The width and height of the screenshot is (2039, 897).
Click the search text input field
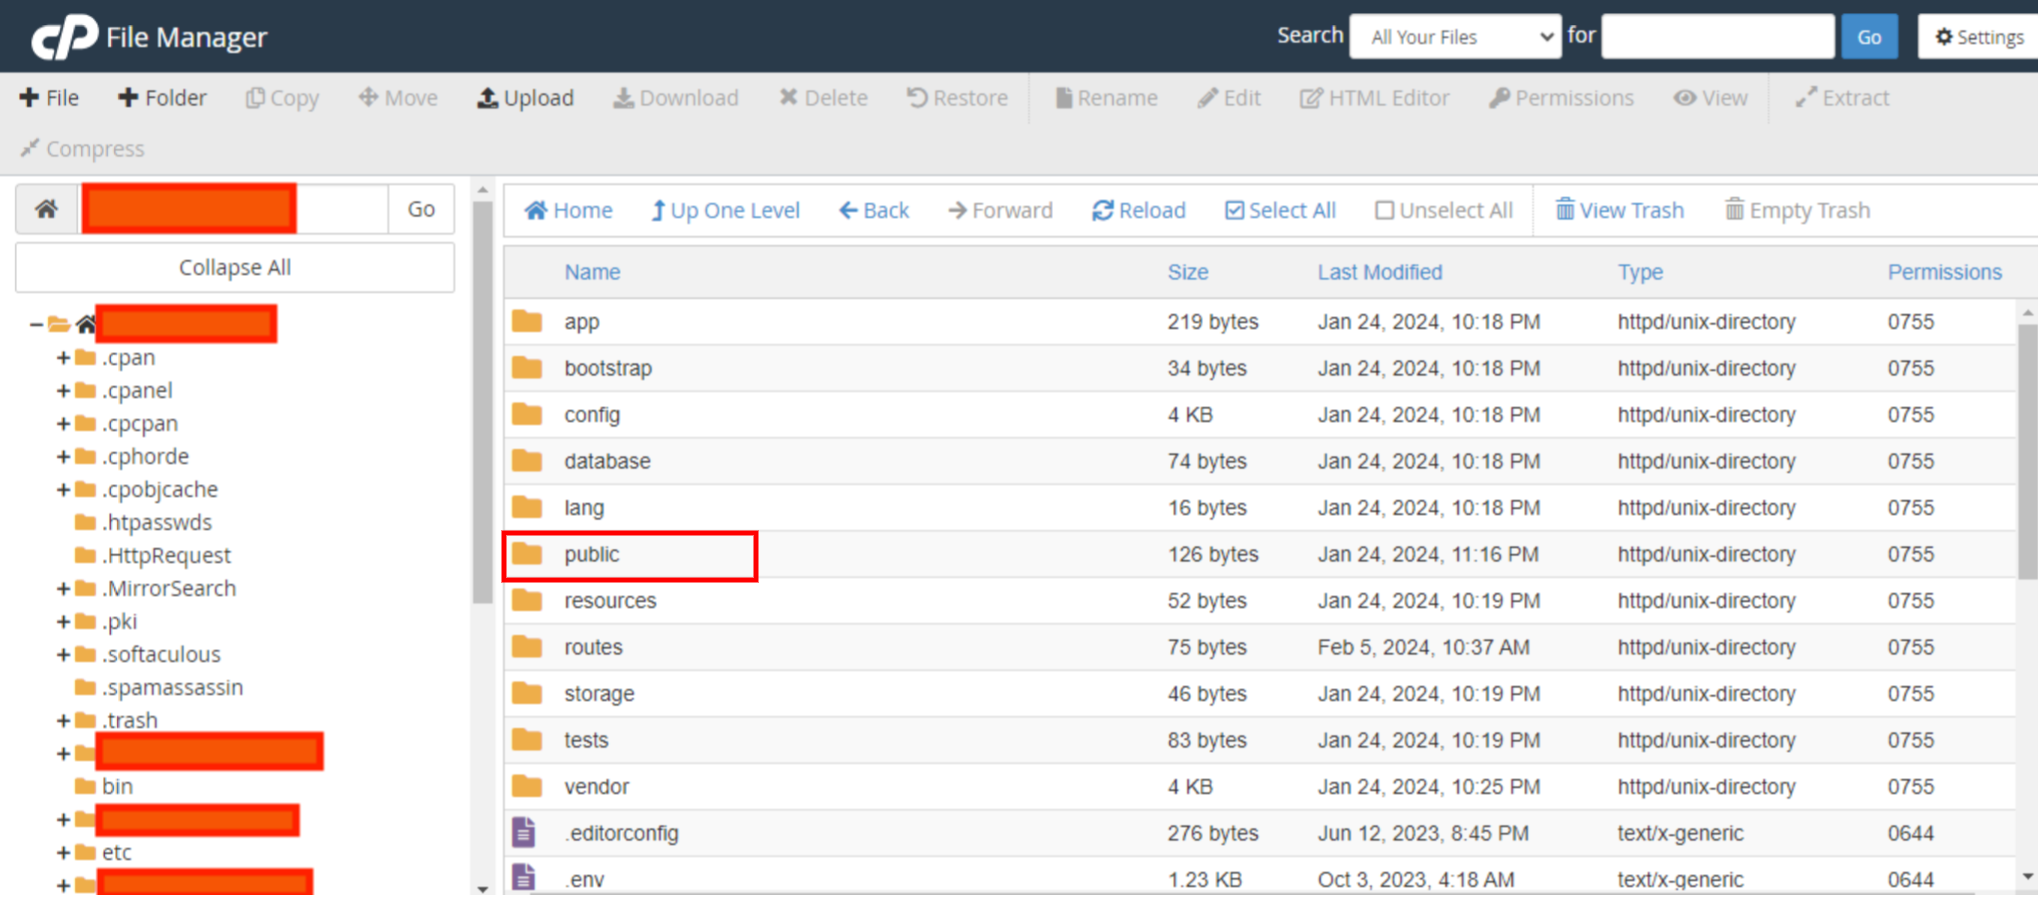click(1717, 37)
